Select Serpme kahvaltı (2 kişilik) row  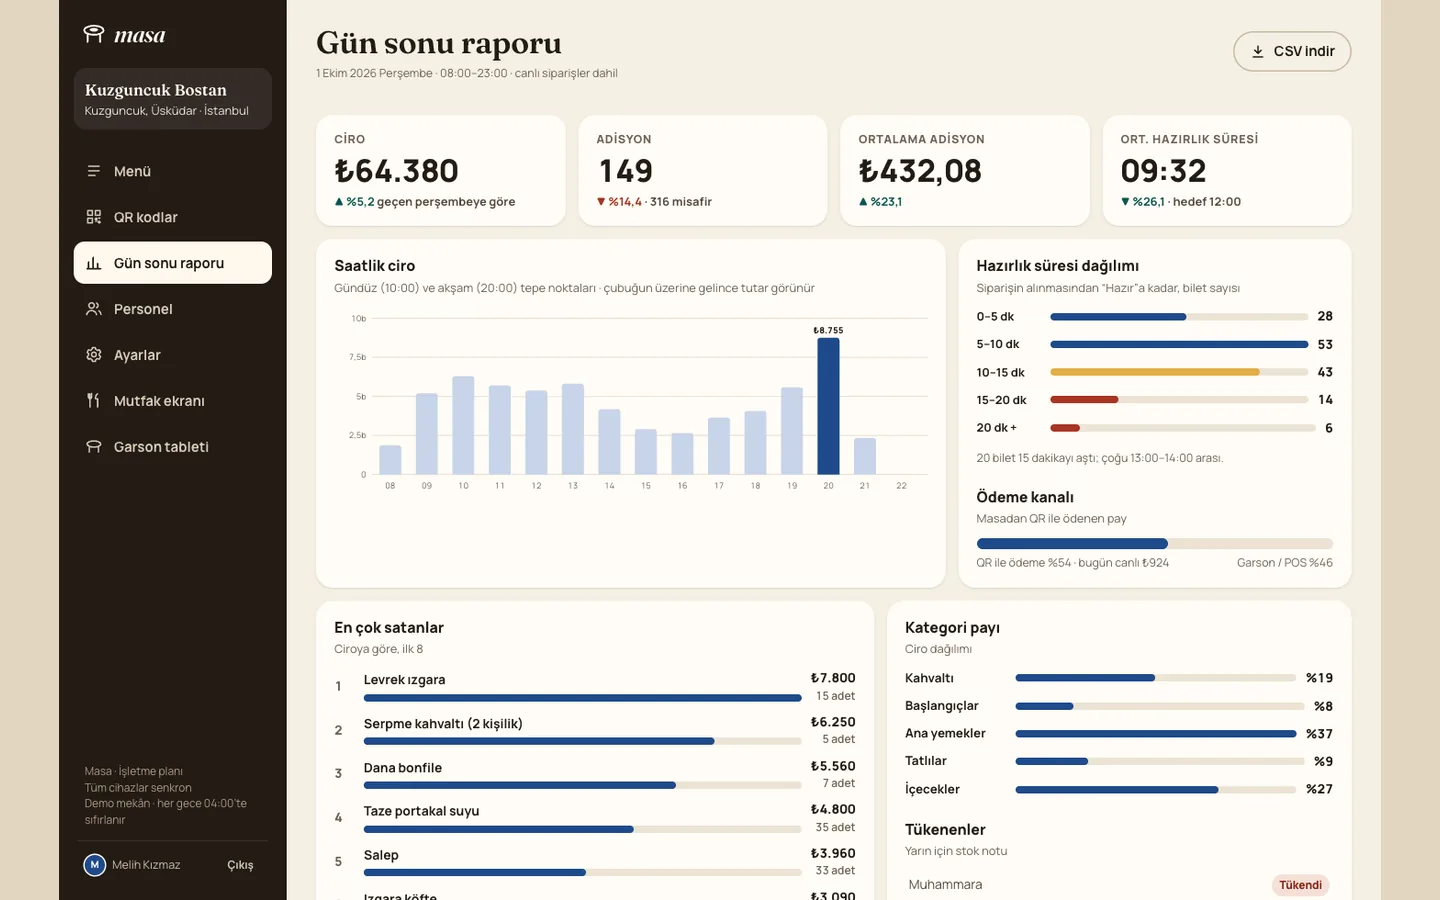(x=595, y=731)
